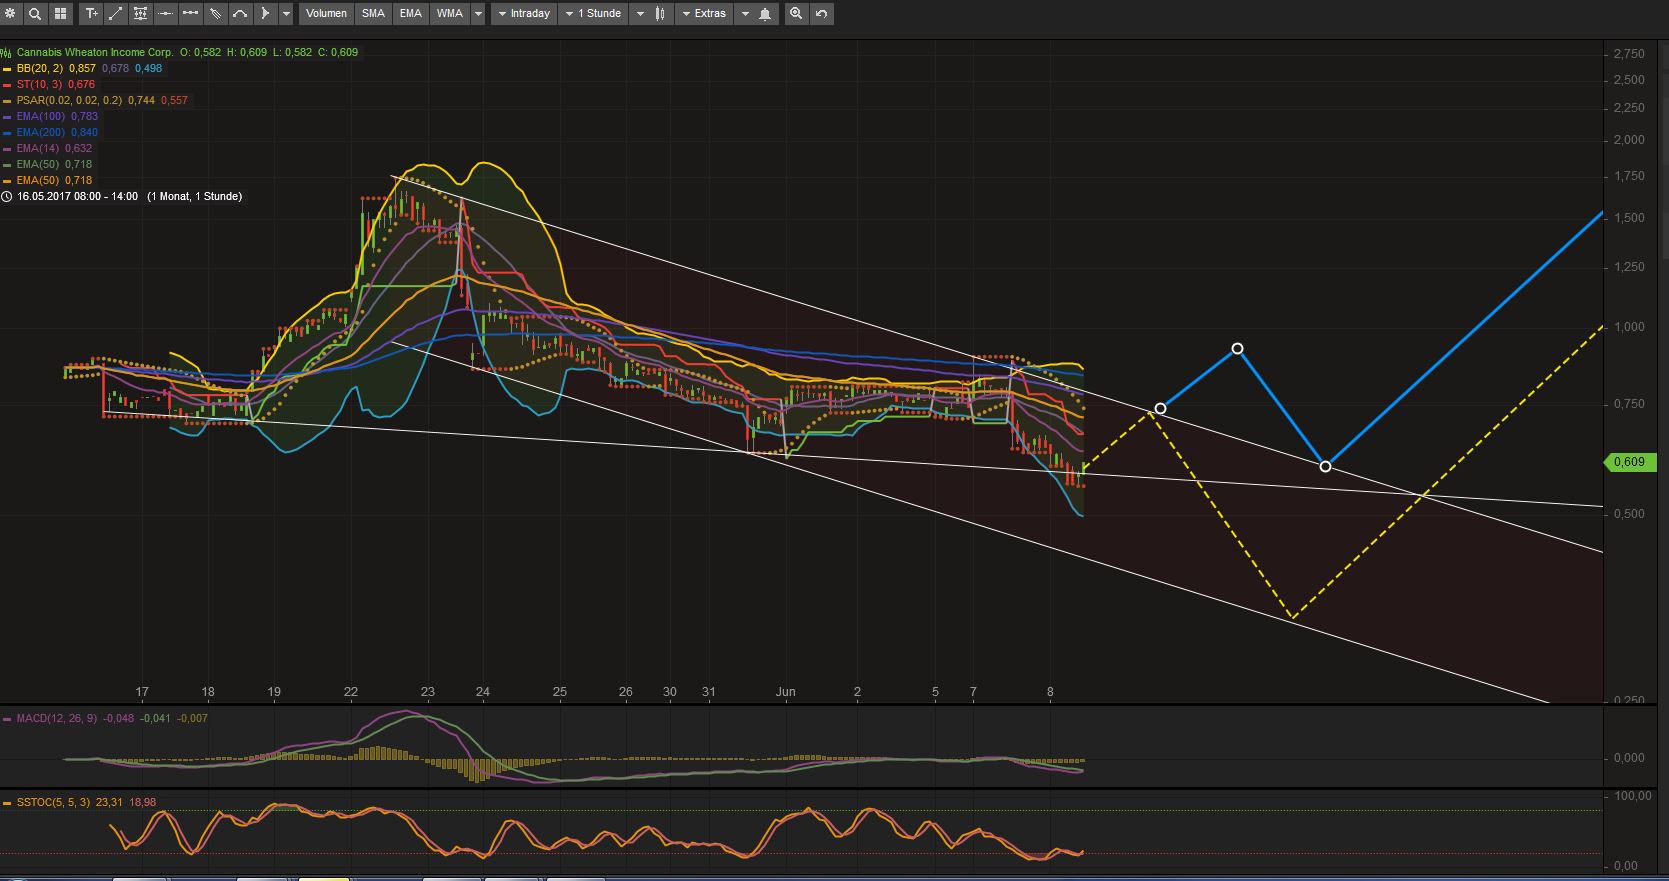Click the zoom-in magnifier icon
This screenshot has height=881, width=1669.
796,14
